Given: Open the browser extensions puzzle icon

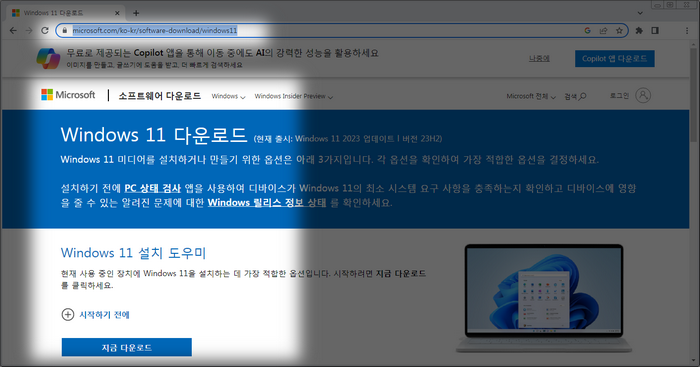Looking at the screenshot, I should pos(639,30).
